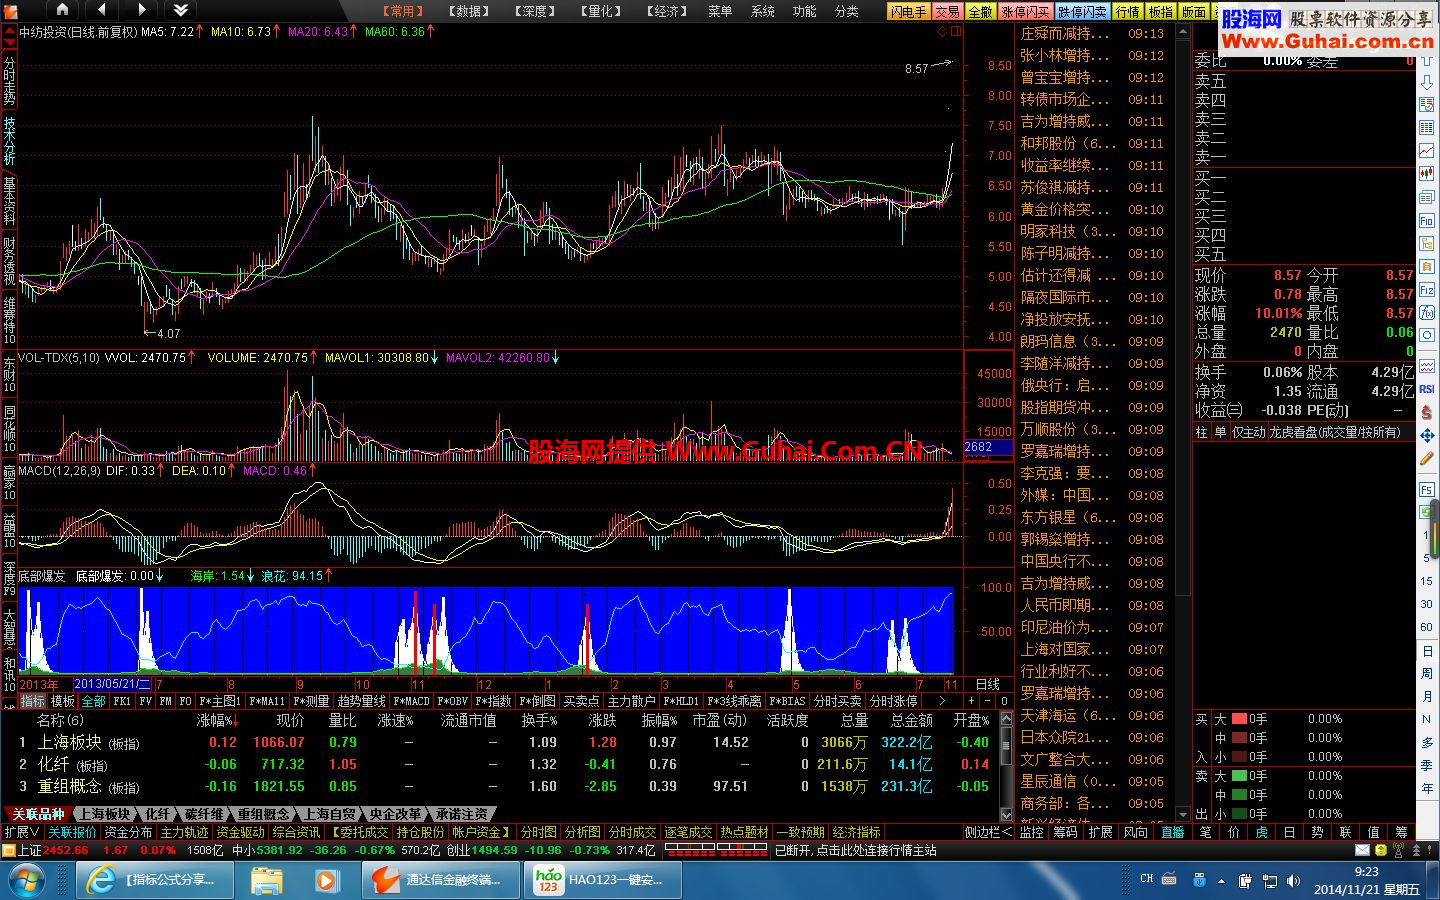Switch to weekly period 周 in sidebar
The width and height of the screenshot is (1440, 900).
1427,674
